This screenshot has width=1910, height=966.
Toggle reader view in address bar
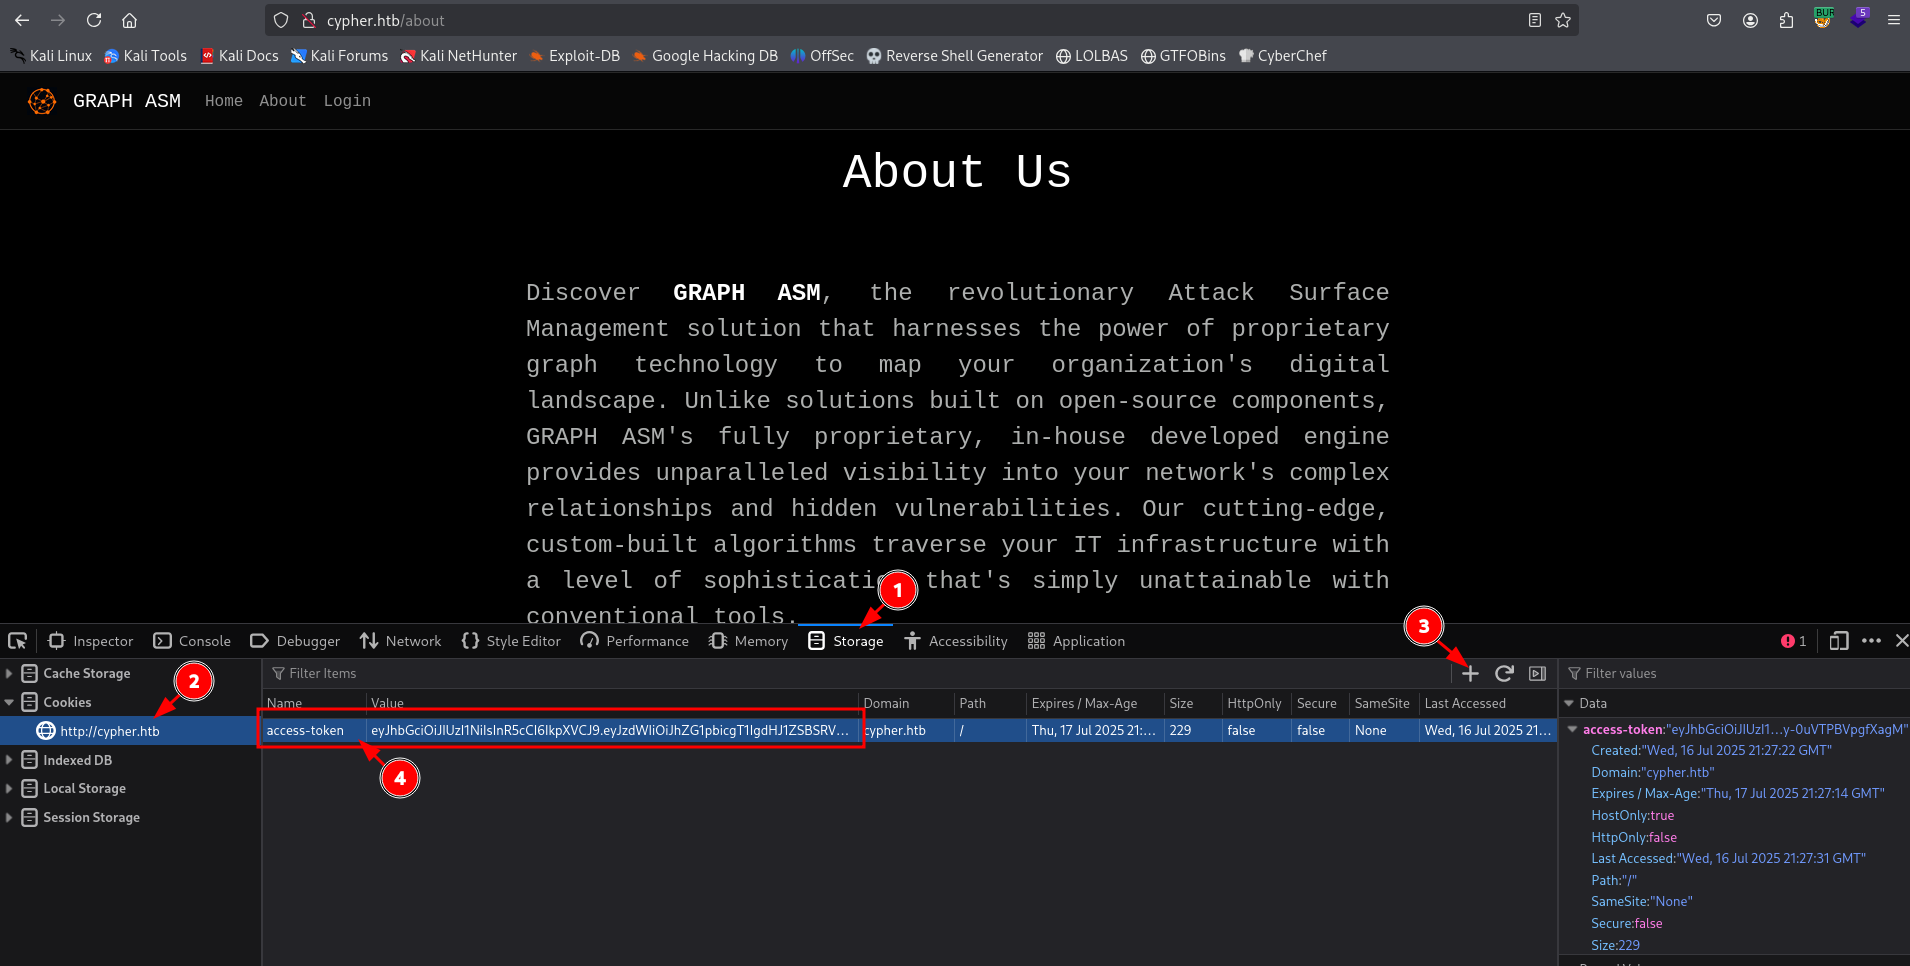coord(1535,20)
